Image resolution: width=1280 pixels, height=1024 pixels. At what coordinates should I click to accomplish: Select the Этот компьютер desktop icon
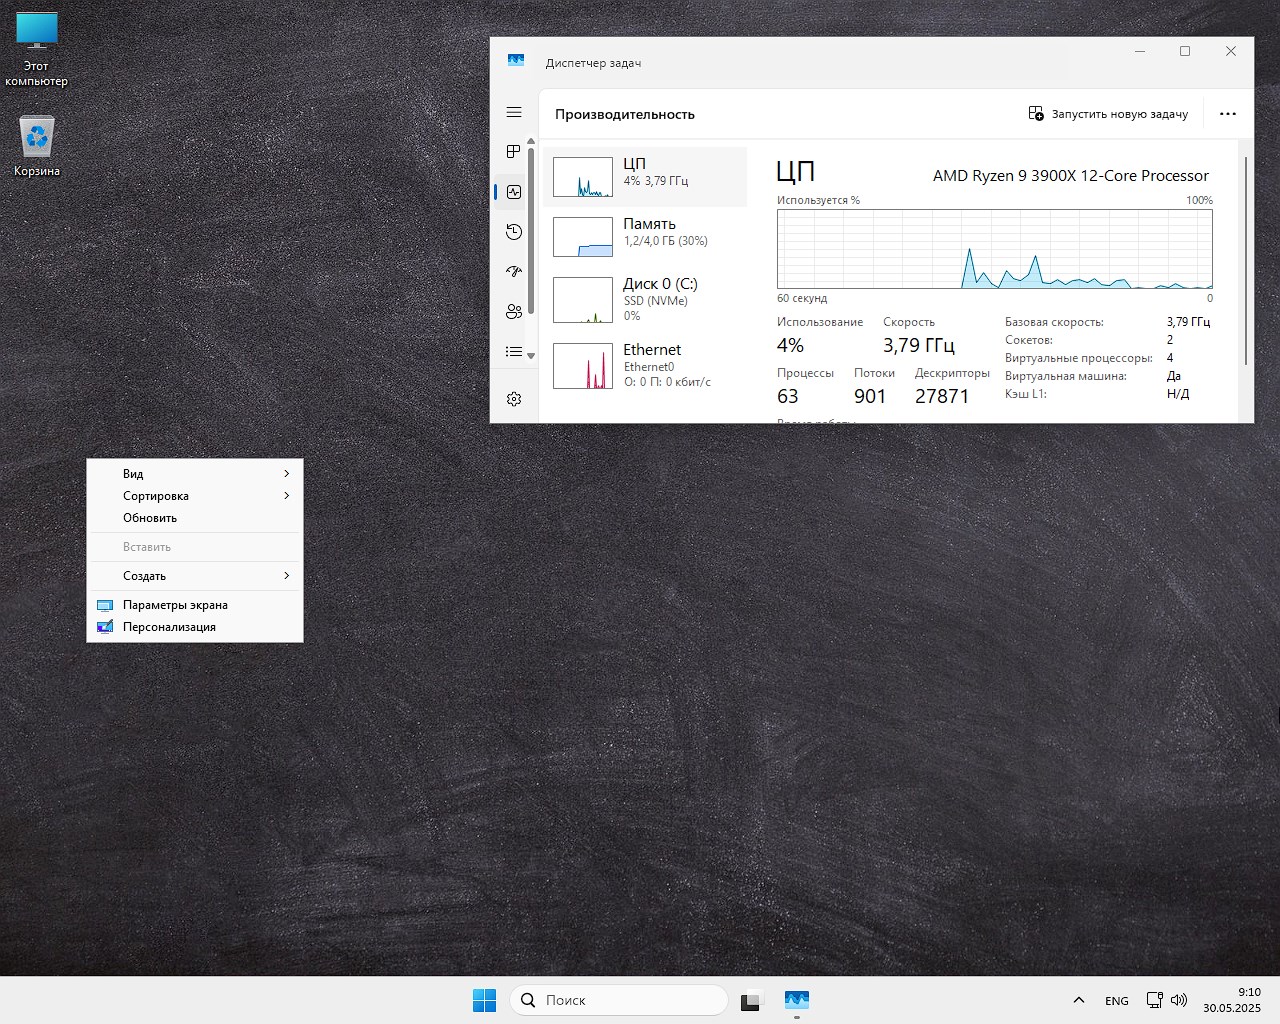(37, 50)
